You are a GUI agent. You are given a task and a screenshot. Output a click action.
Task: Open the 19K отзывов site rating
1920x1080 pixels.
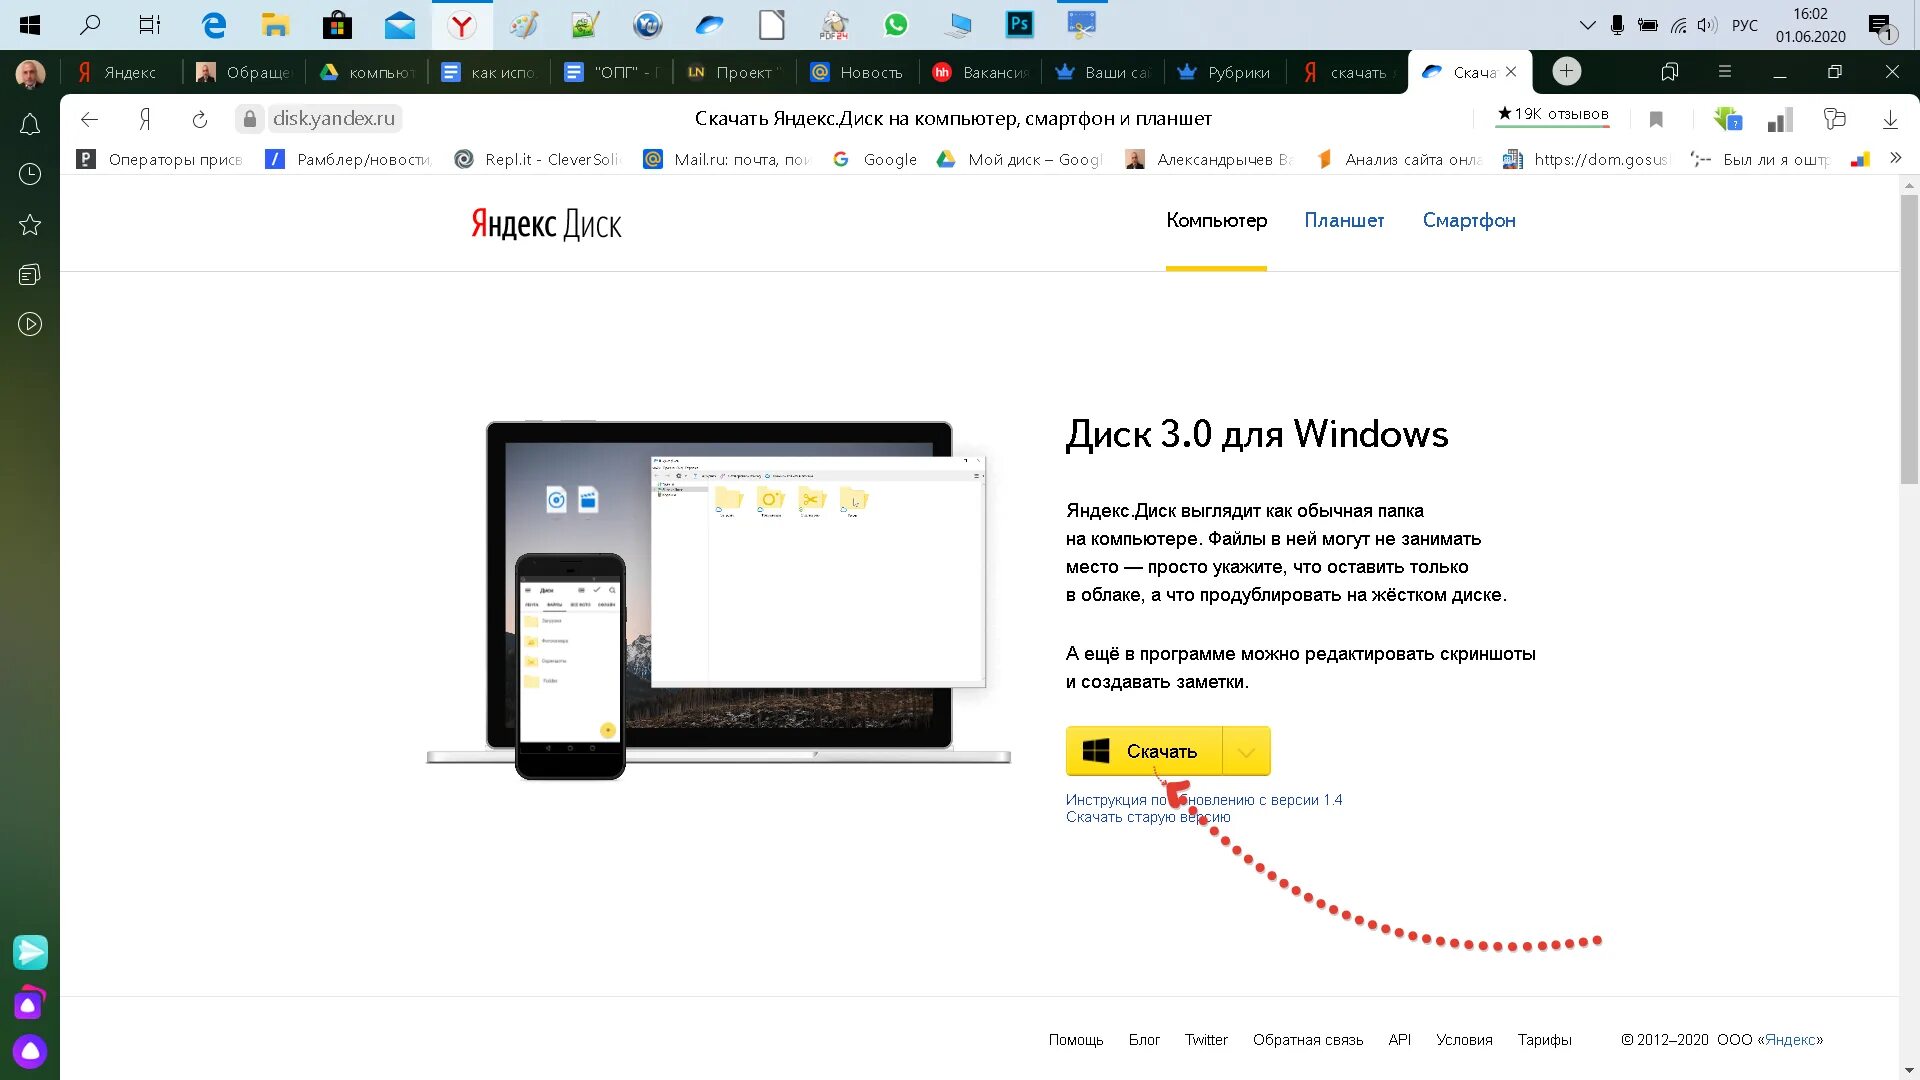pos(1553,114)
